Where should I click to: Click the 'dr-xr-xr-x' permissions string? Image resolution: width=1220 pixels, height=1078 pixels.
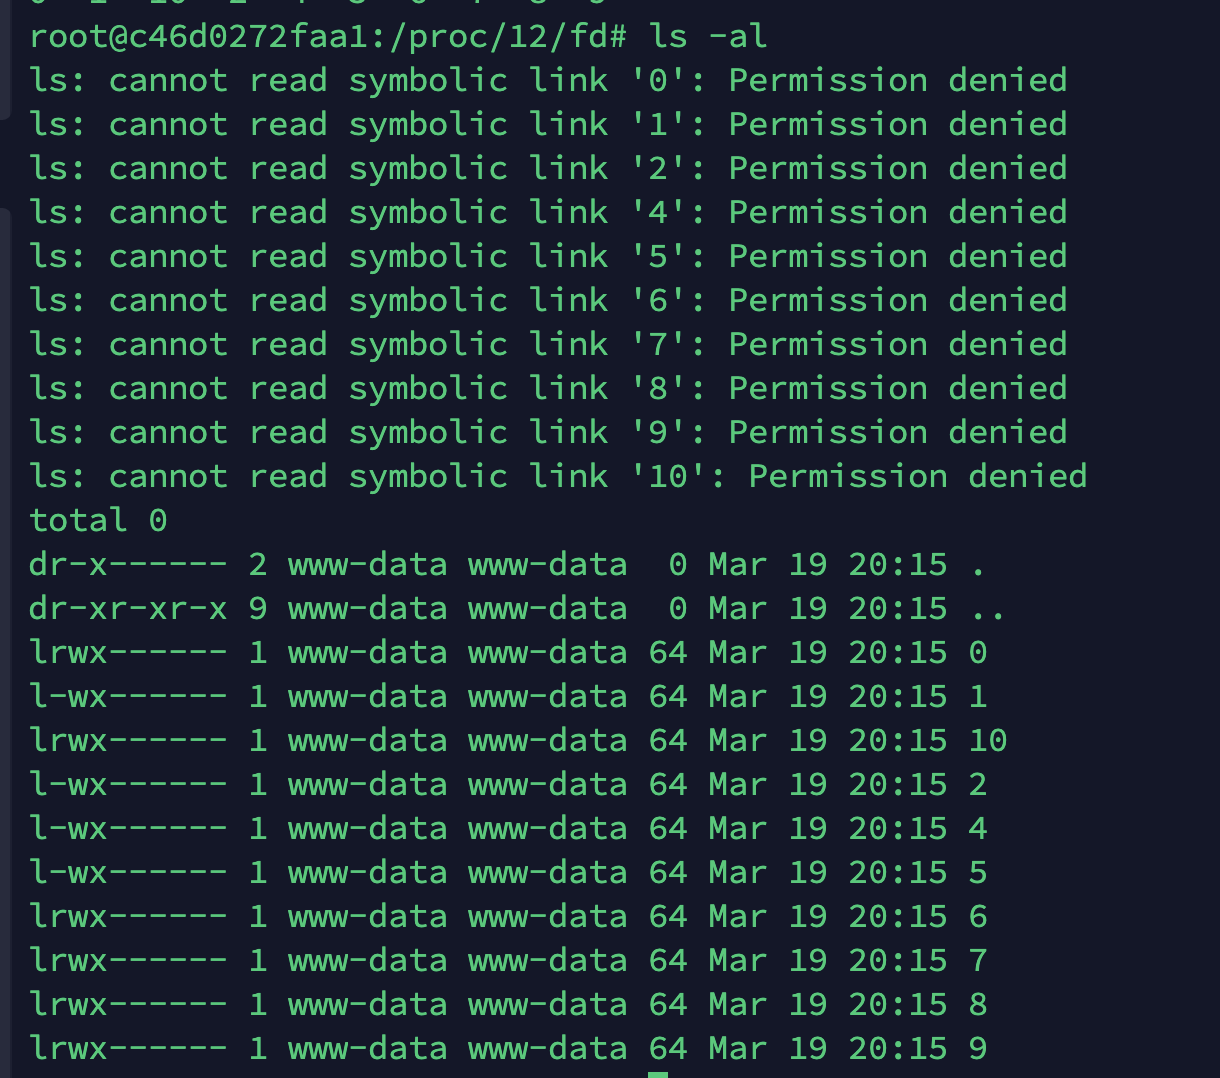128,609
